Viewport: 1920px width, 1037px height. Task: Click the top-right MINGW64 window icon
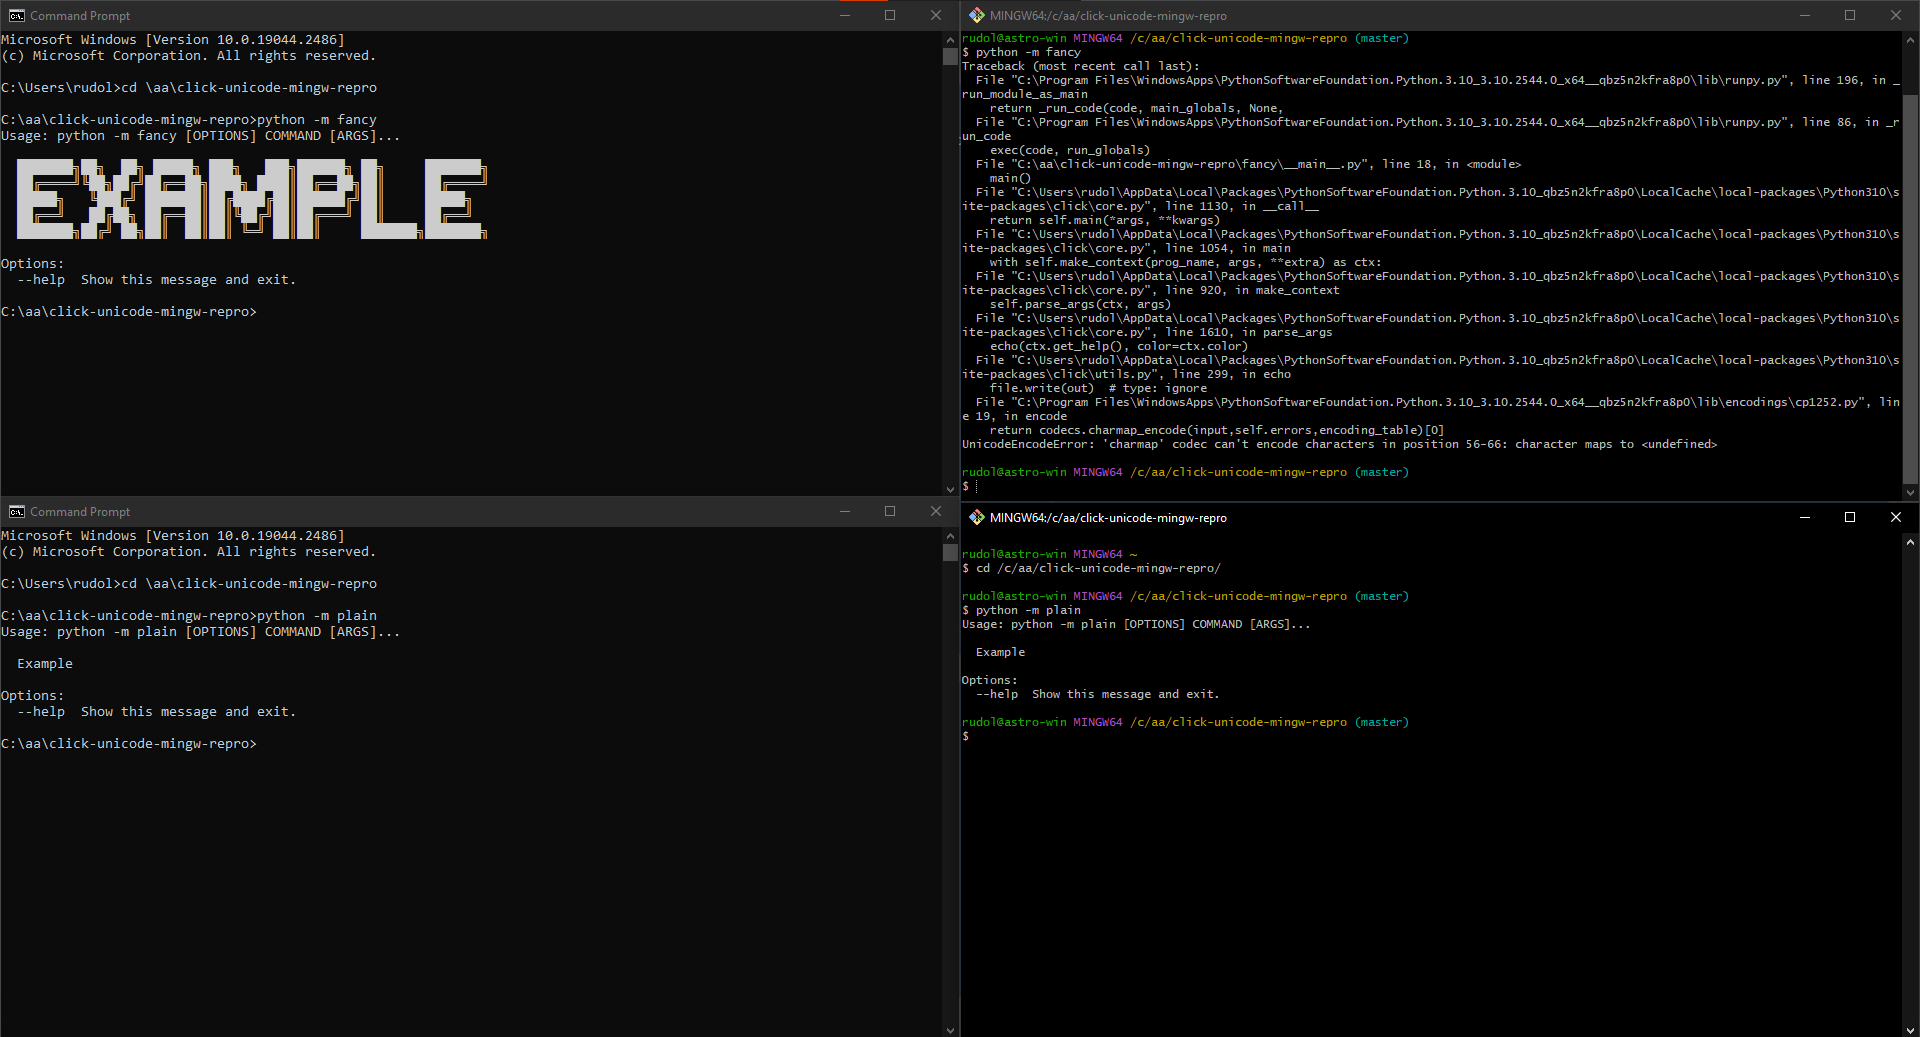[977, 16]
